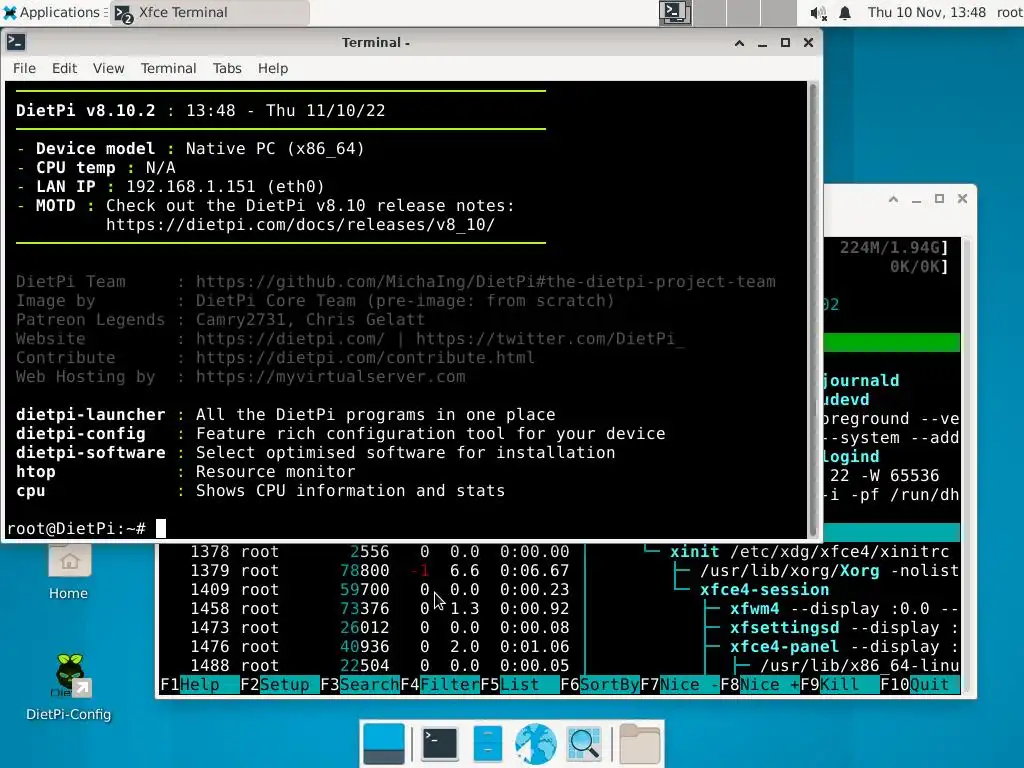Select the Xfce Terminal taskbar button
The width and height of the screenshot is (1024, 768).
point(210,12)
